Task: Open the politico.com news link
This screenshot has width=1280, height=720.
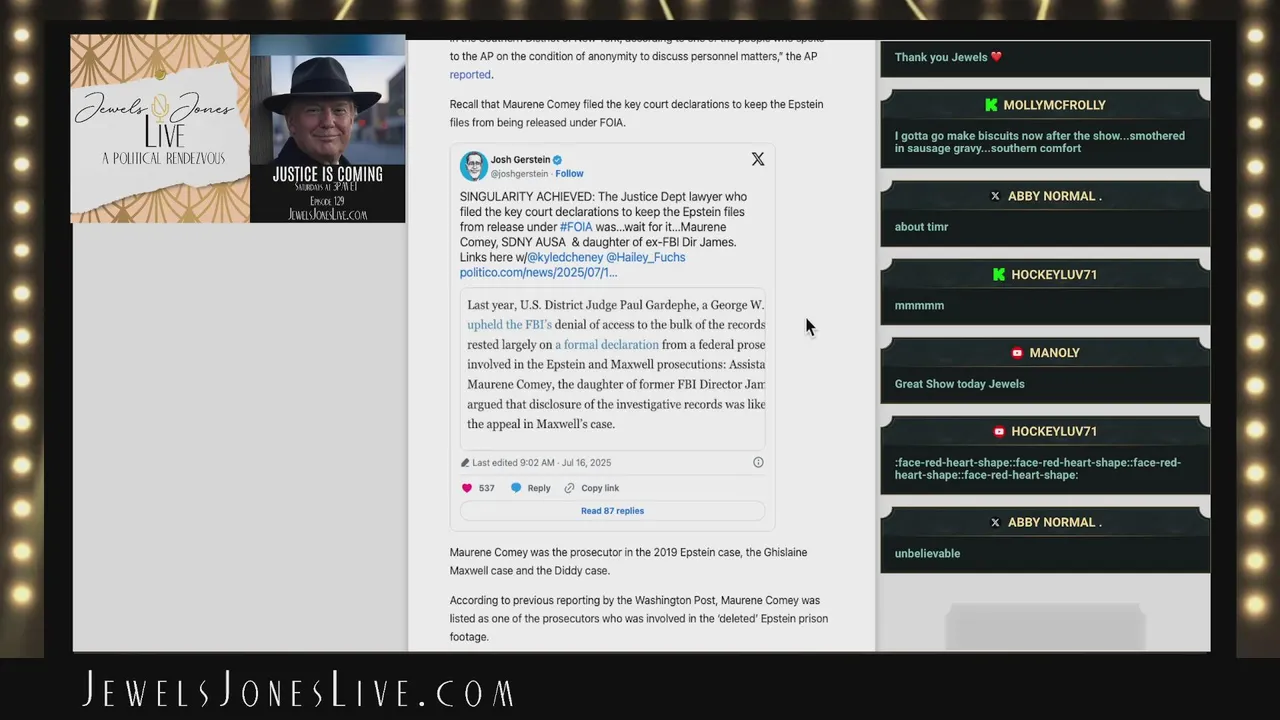Action: (538, 272)
